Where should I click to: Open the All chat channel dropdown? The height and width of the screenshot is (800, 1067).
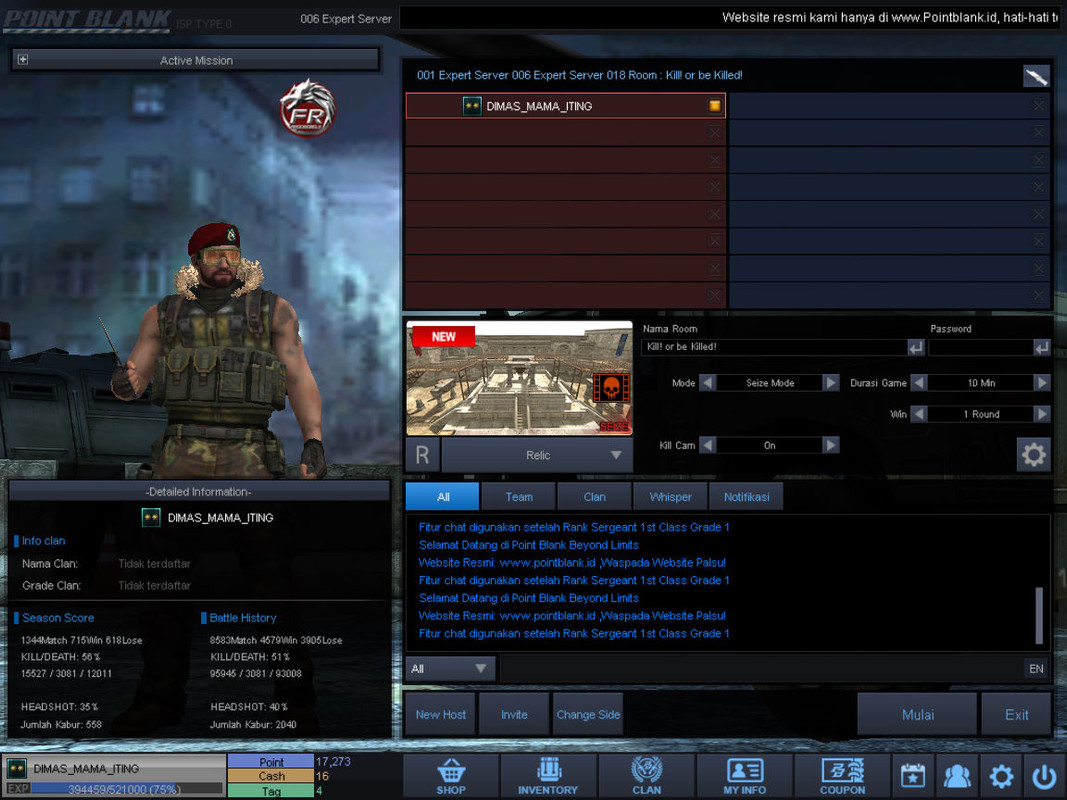coord(450,669)
